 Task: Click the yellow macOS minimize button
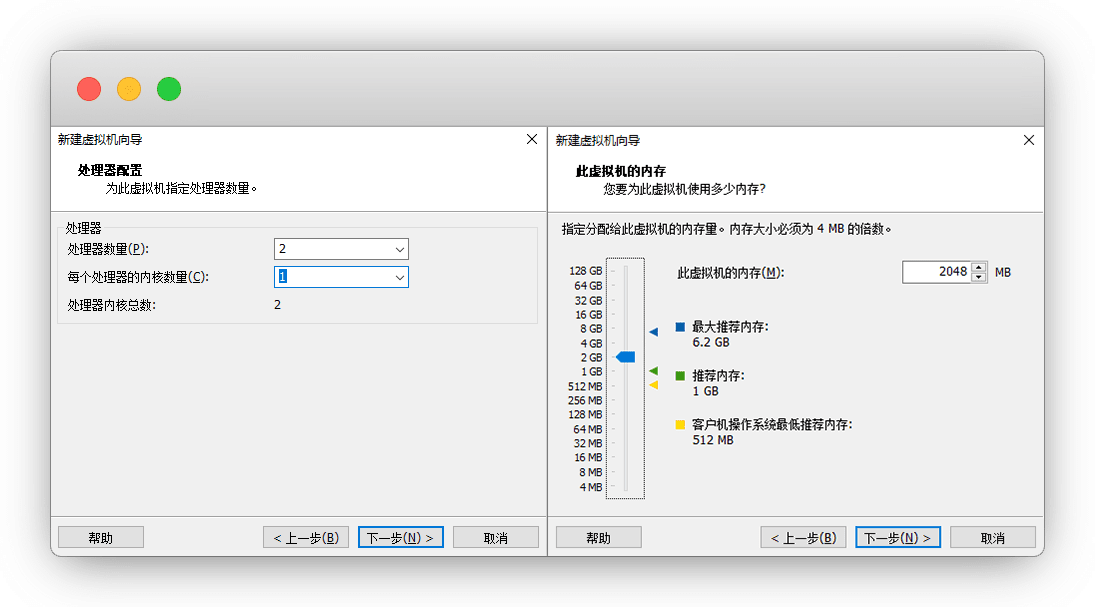129,89
